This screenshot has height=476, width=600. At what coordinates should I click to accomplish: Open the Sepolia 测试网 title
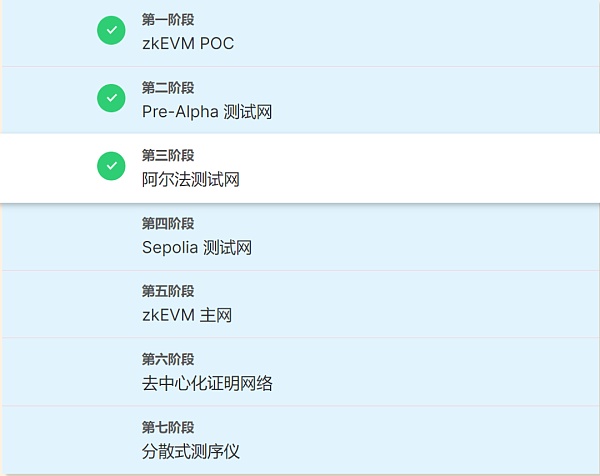tap(197, 247)
